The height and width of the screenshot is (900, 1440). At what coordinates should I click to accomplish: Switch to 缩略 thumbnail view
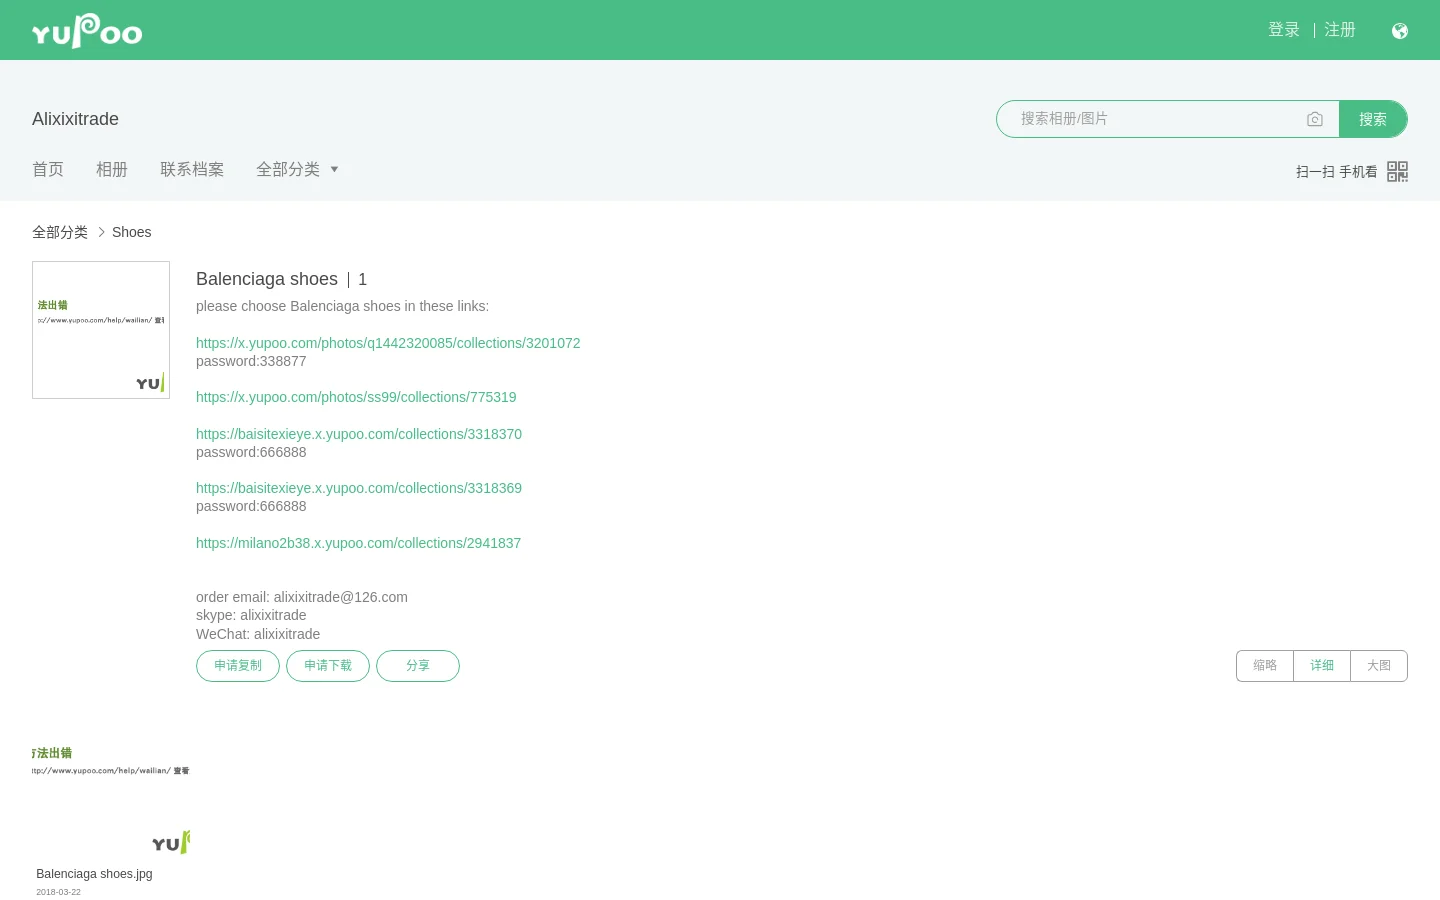(x=1265, y=666)
